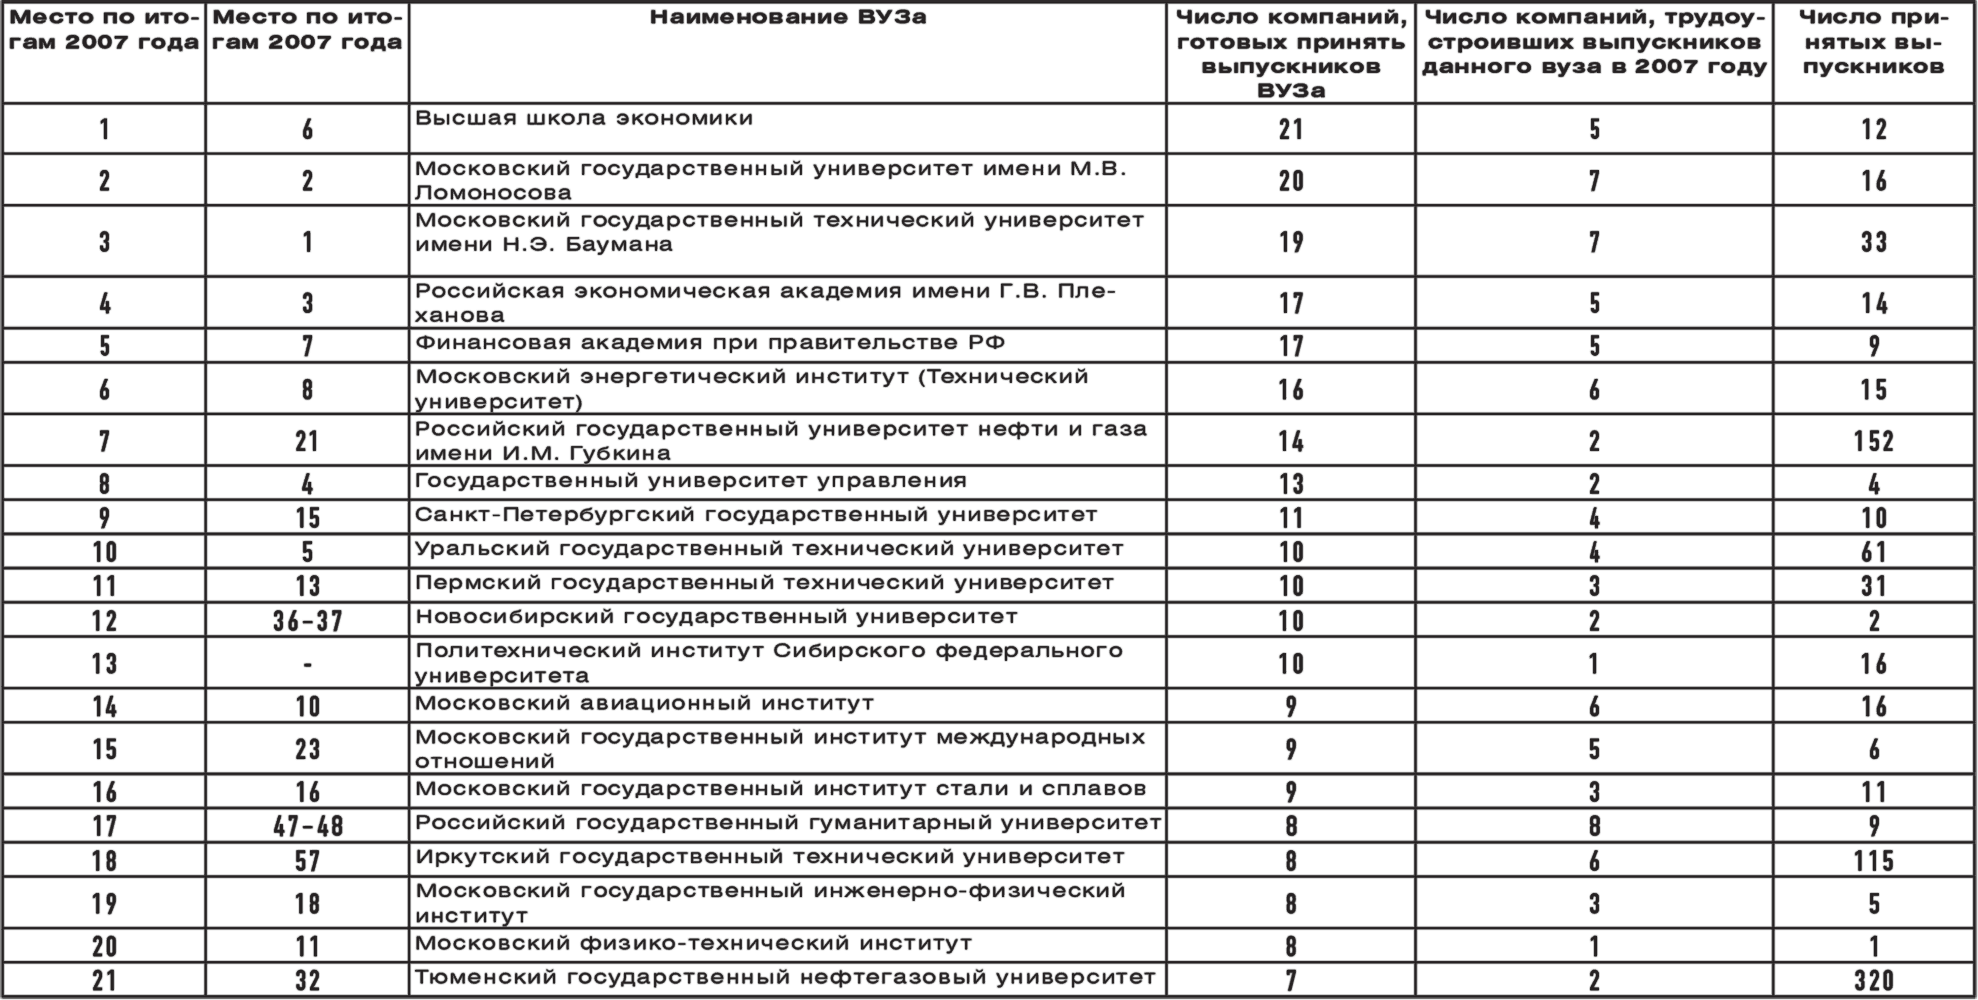Click the 152 hired graduates cell

[1873, 441]
